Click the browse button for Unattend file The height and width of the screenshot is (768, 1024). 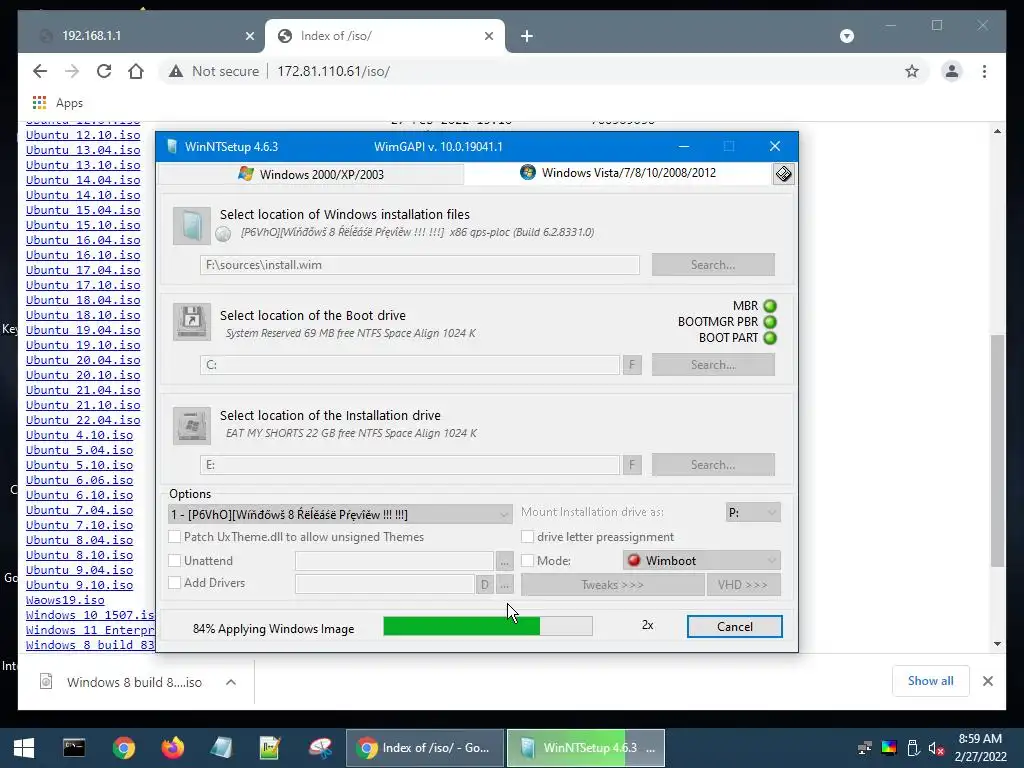pos(504,561)
